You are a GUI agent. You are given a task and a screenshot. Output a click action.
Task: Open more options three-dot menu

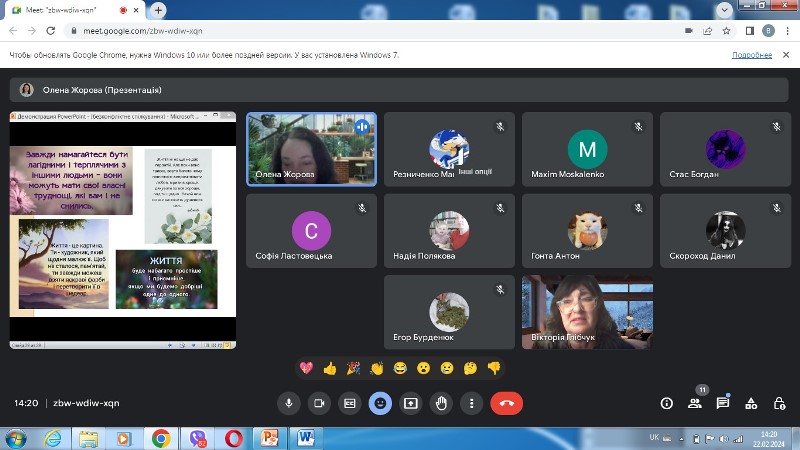coord(471,404)
